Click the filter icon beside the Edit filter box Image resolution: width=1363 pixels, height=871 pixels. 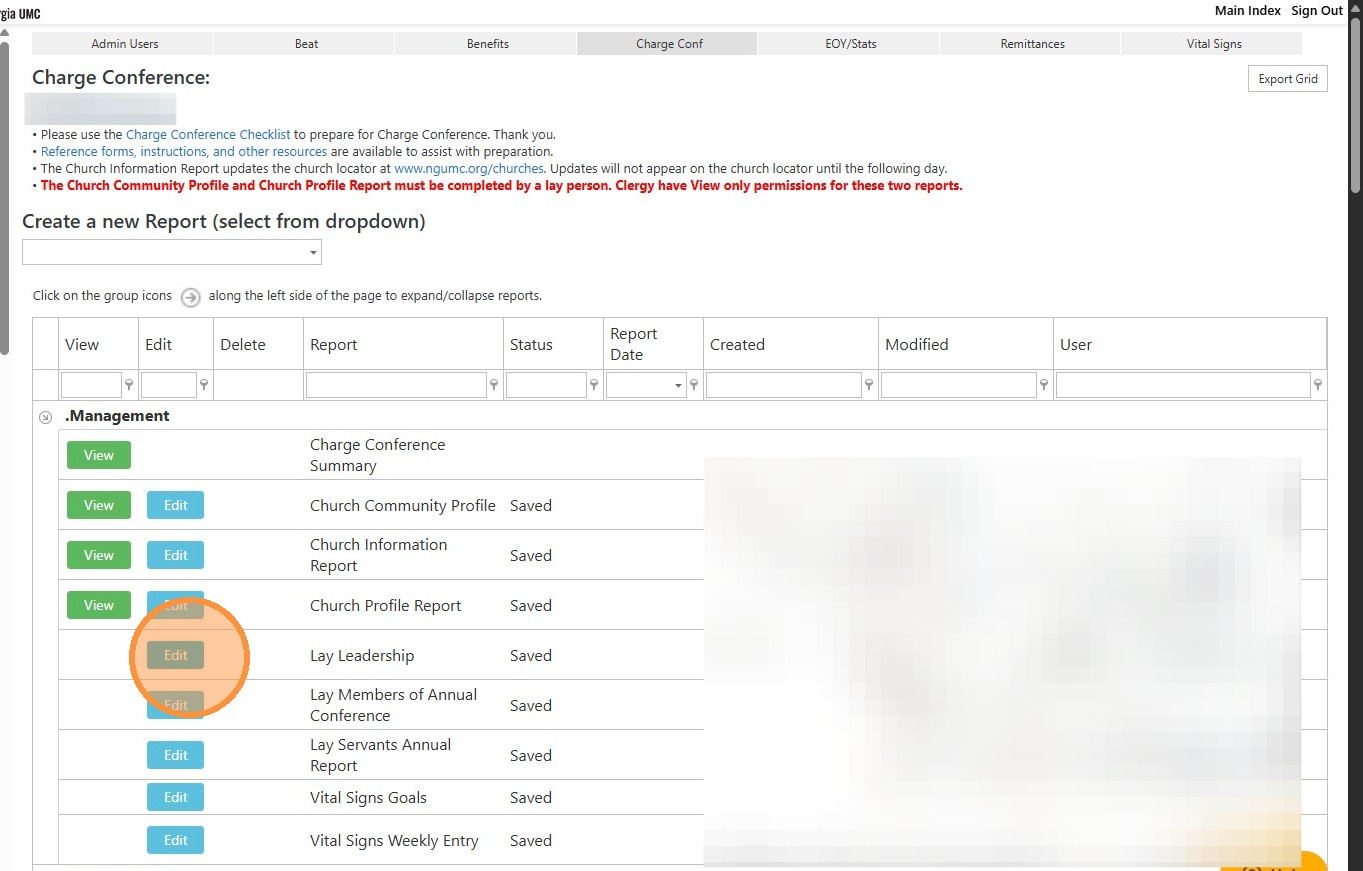[204, 385]
